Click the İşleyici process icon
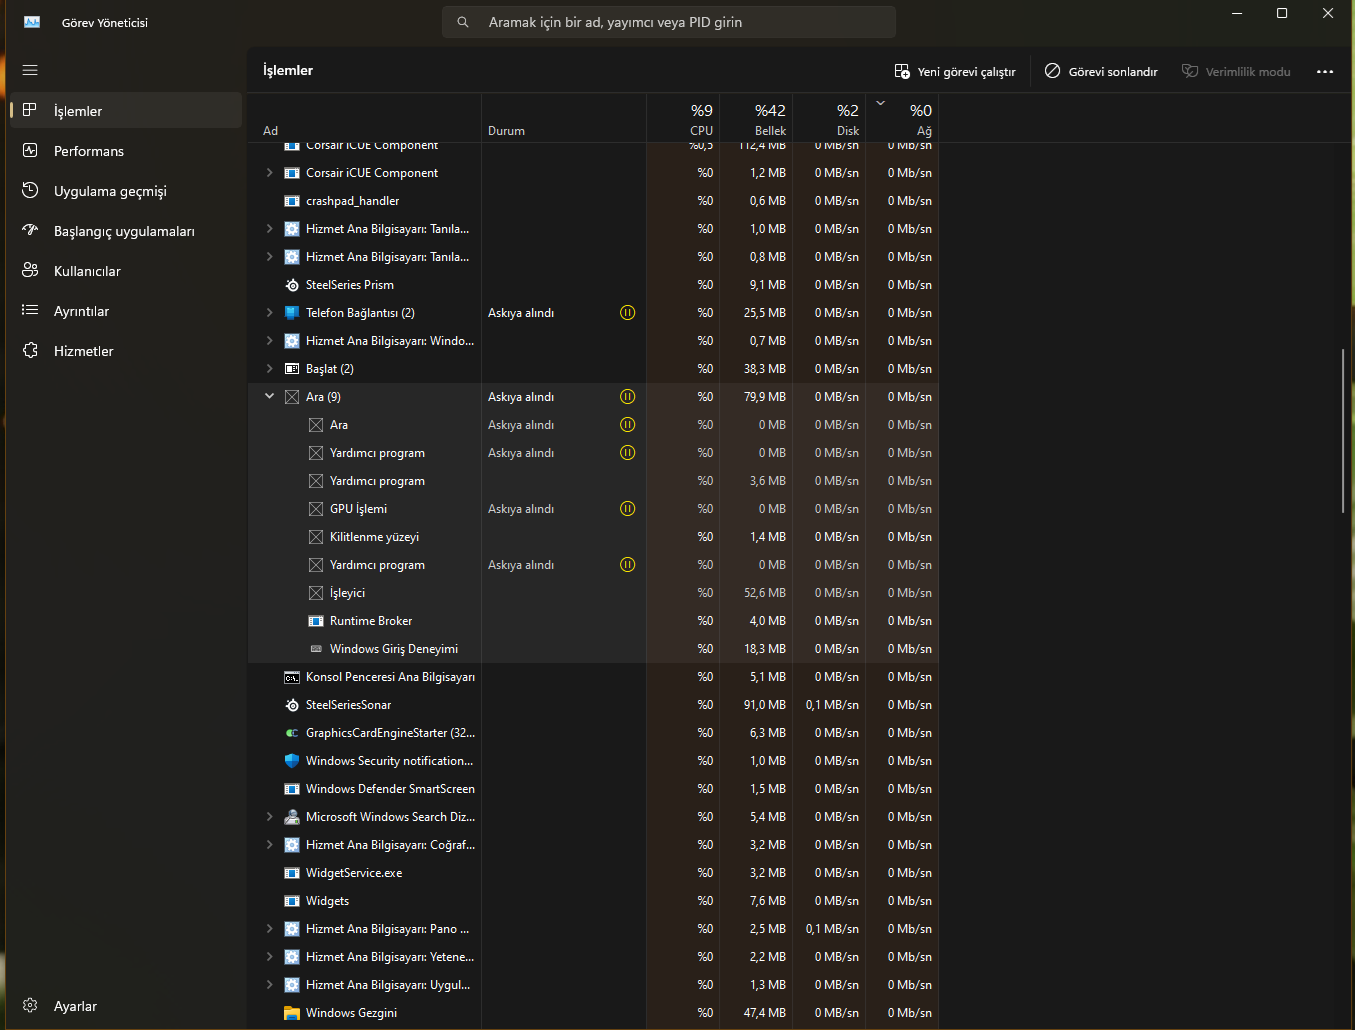This screenshot has width=1355, height=1030. point(316,593)
